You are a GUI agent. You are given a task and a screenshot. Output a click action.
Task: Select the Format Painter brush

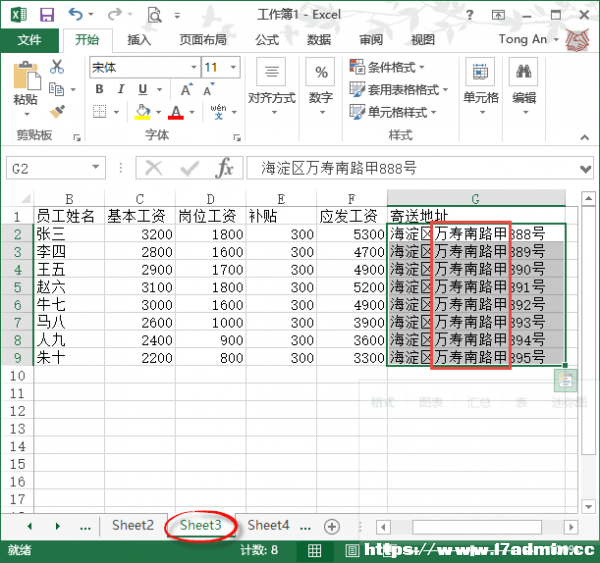tap(57, 111)
